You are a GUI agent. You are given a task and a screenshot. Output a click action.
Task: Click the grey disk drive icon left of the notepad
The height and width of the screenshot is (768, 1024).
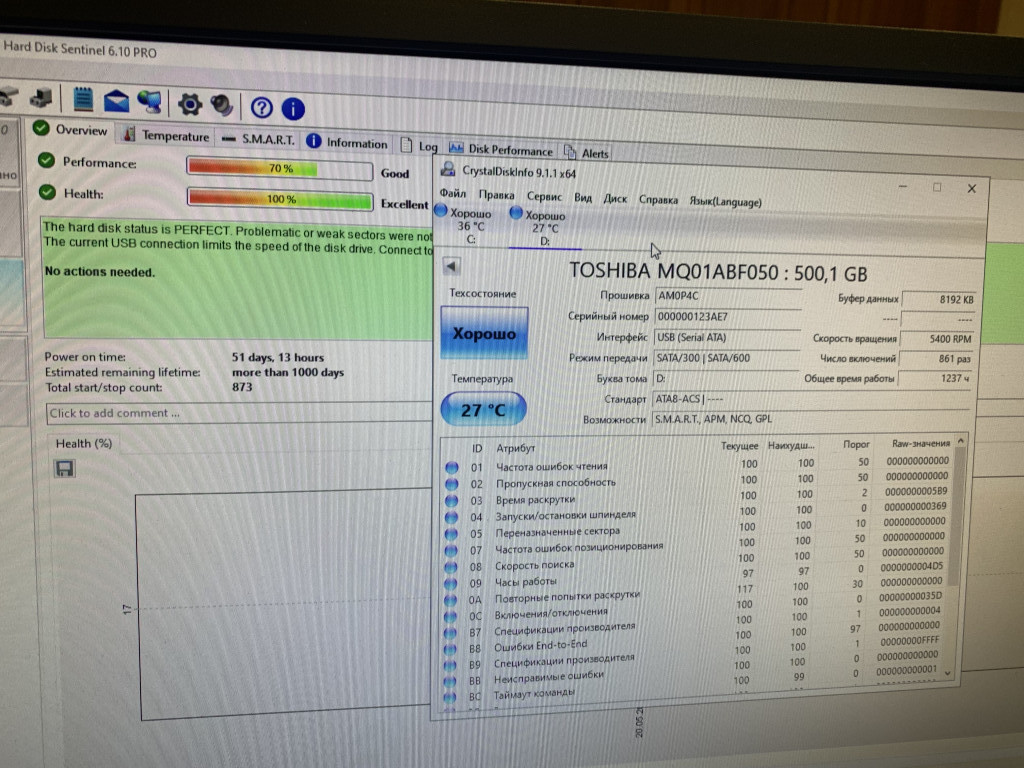(x=41, y=98)
